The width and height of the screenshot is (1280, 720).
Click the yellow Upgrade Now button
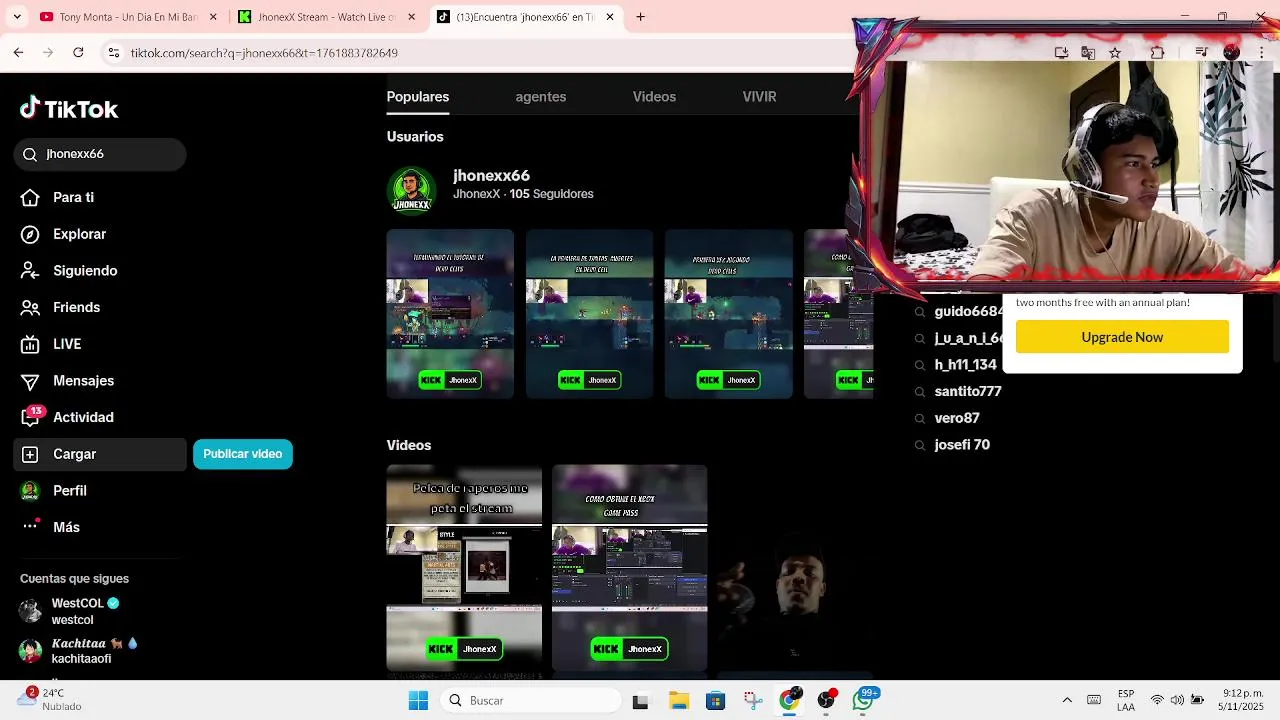(x=1122, y=337)
